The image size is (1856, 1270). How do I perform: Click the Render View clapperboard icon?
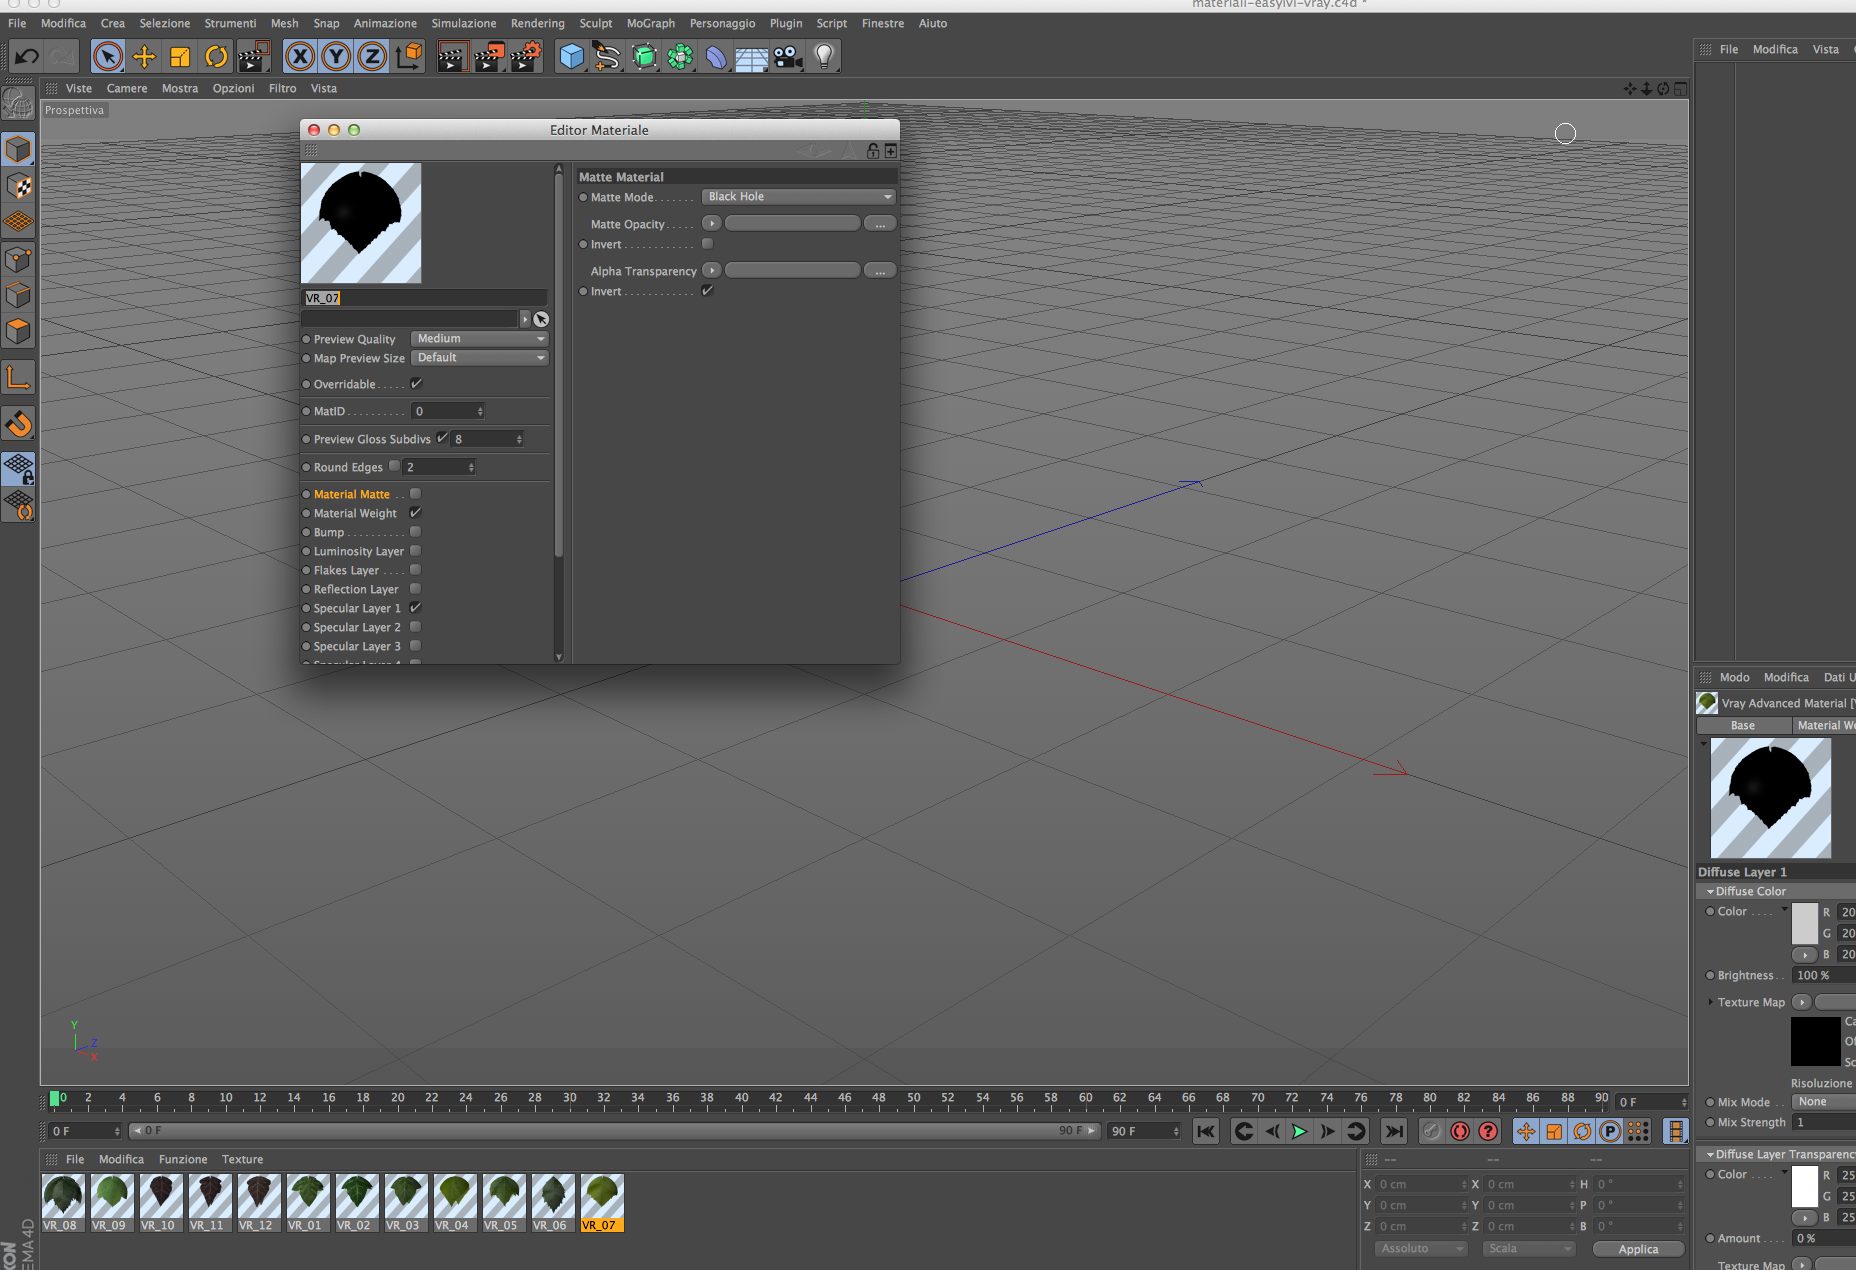(452, 56)
